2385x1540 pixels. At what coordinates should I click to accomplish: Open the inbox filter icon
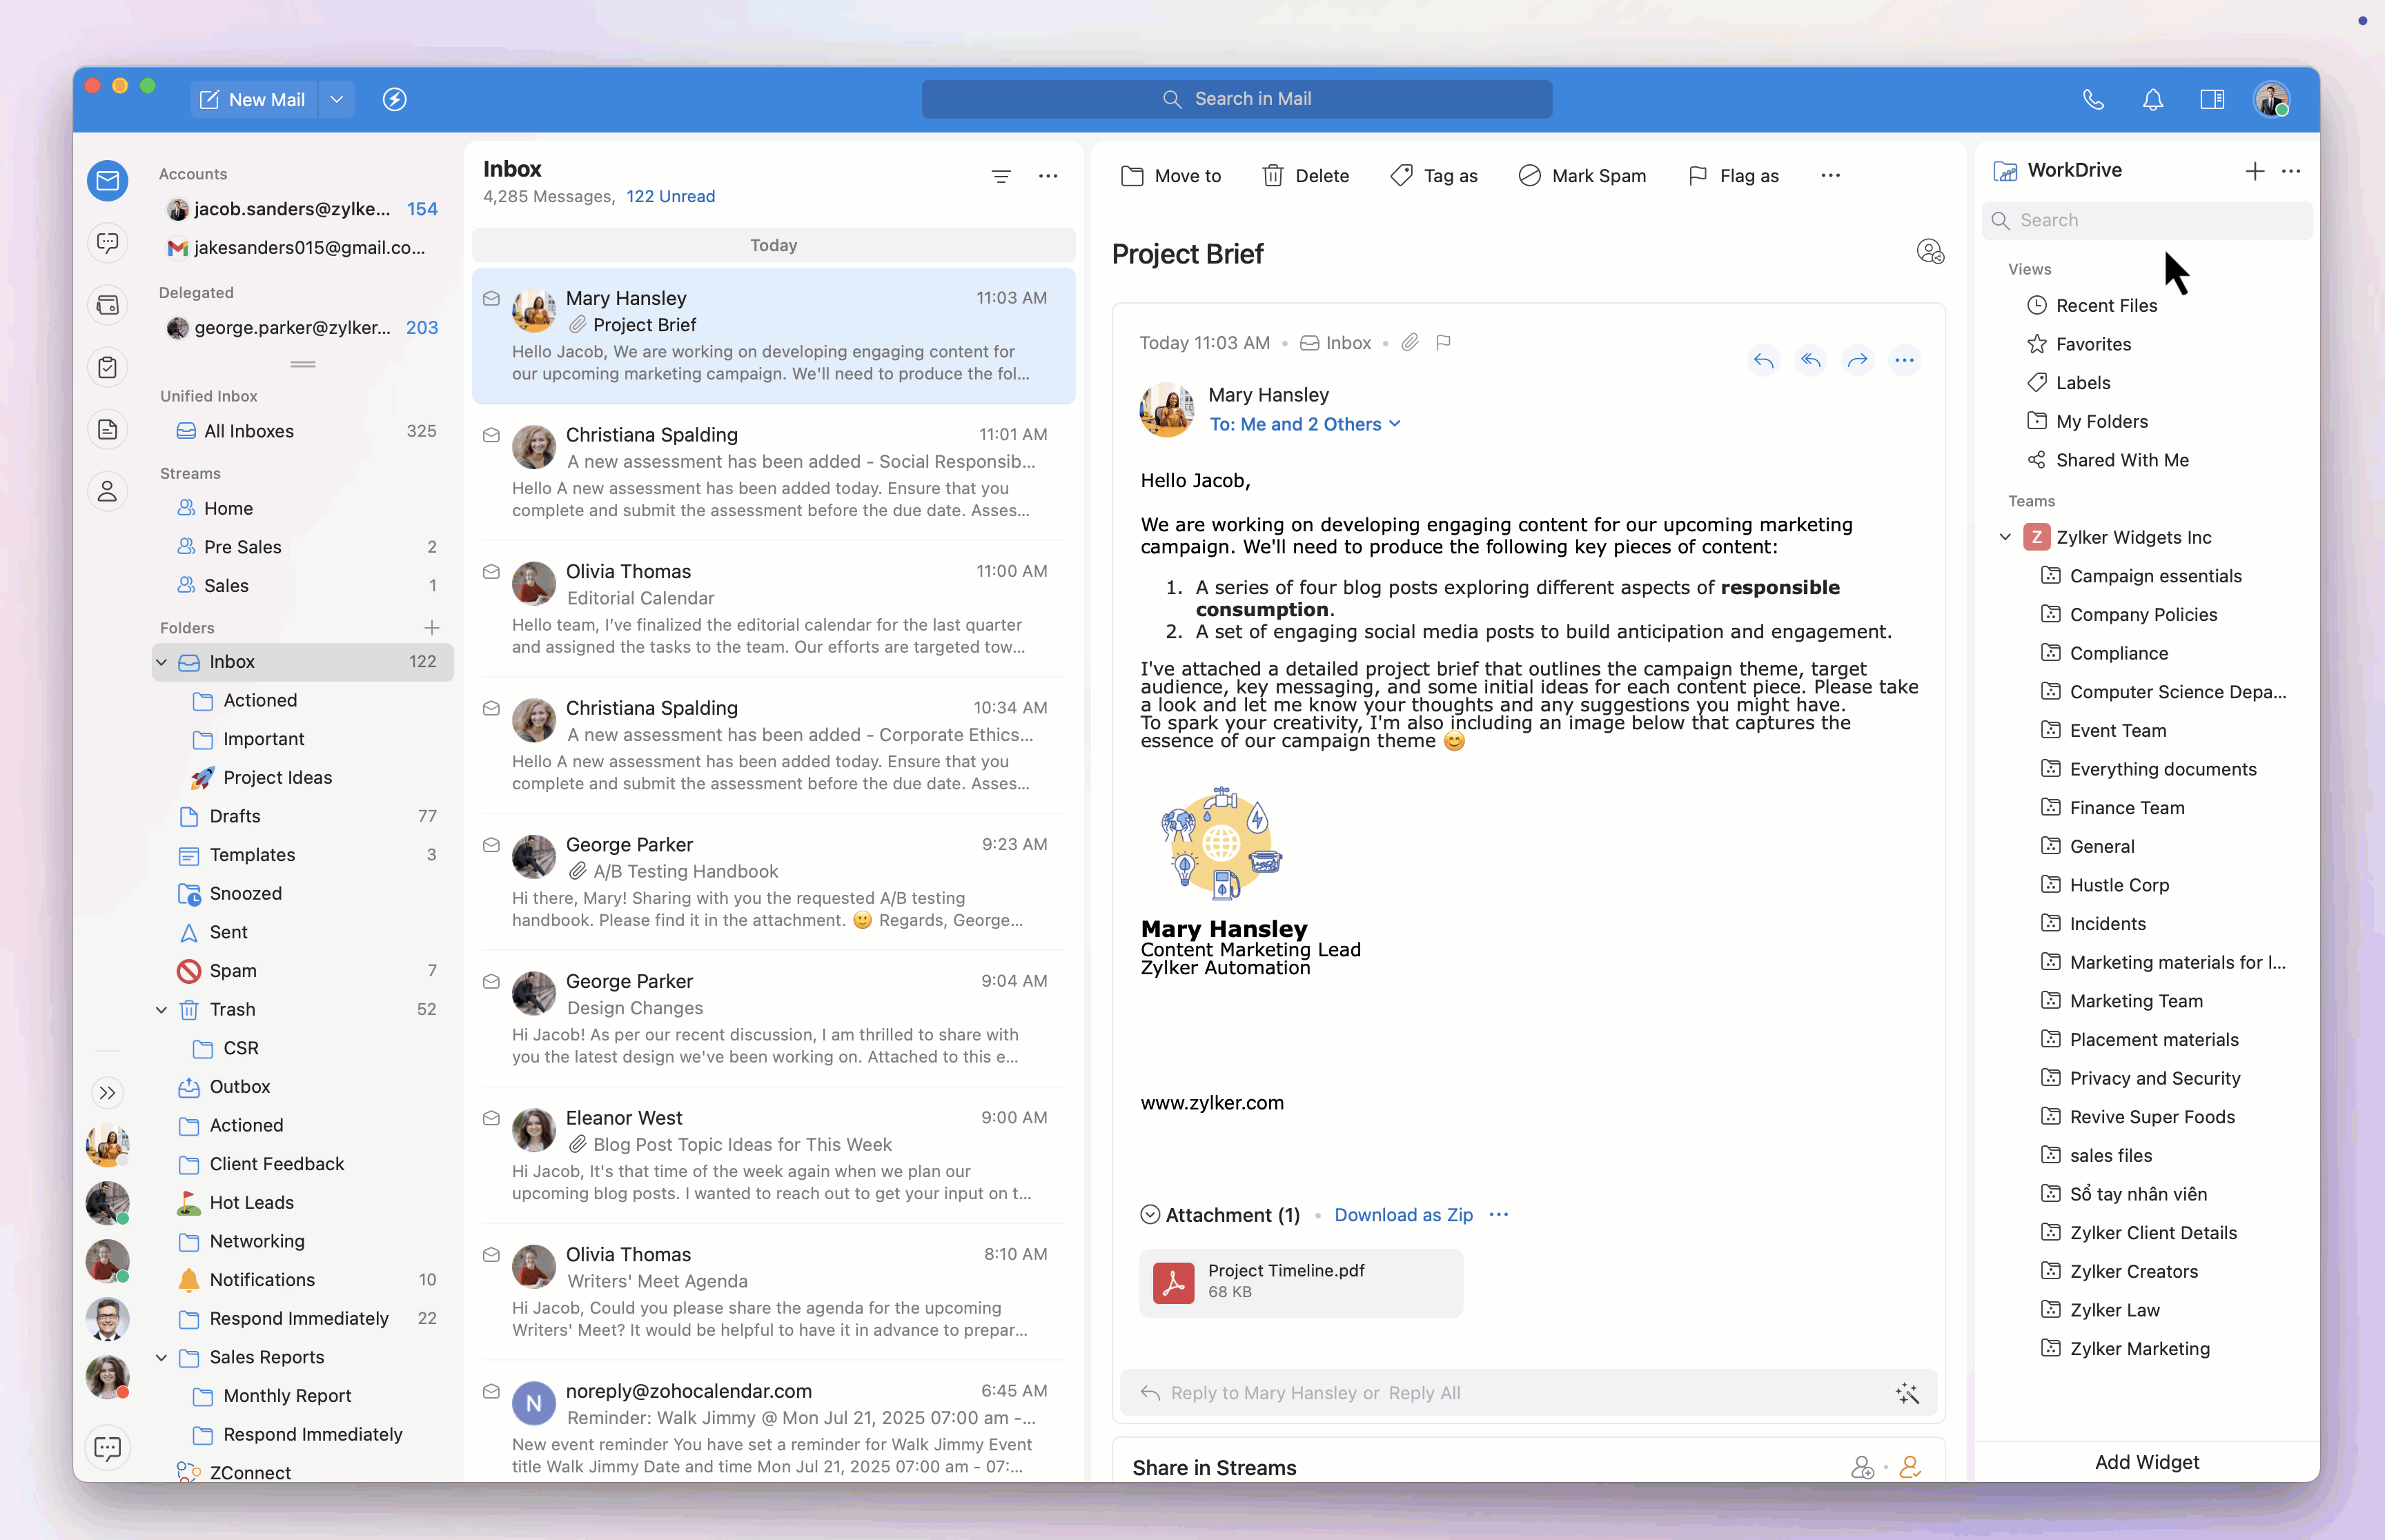click(x=1000, y=176)
